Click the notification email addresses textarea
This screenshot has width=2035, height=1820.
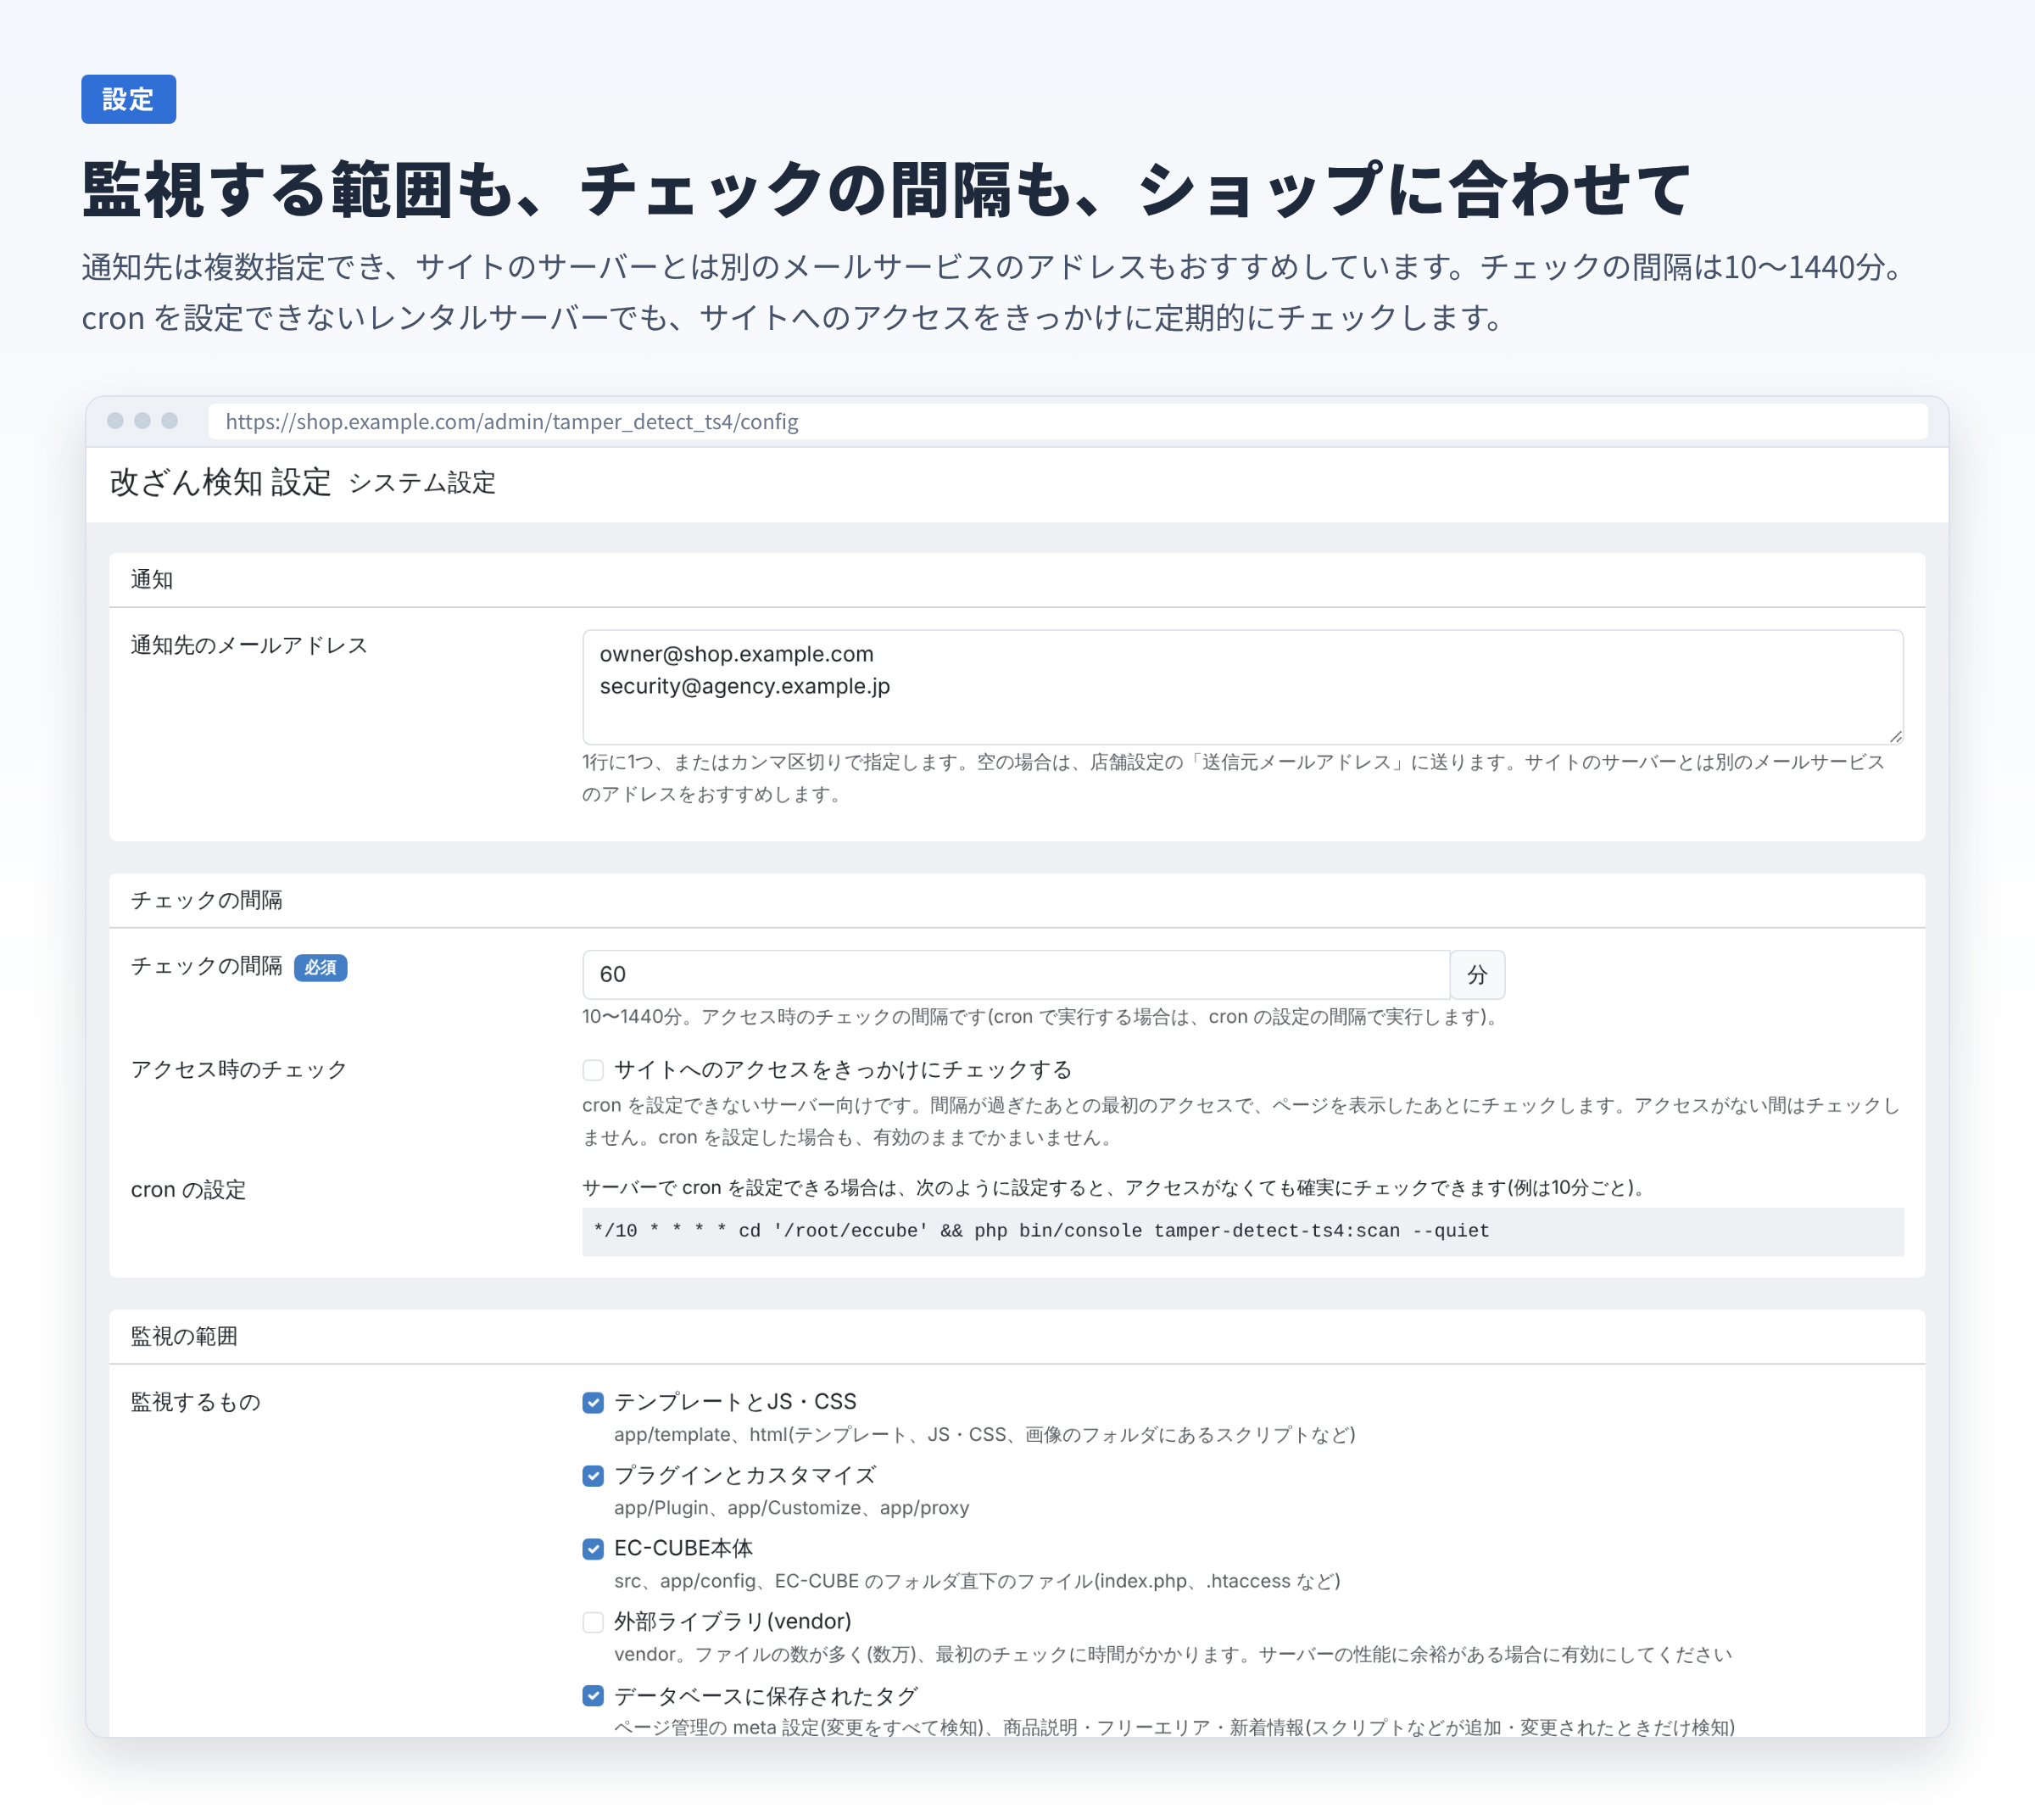1243,686
